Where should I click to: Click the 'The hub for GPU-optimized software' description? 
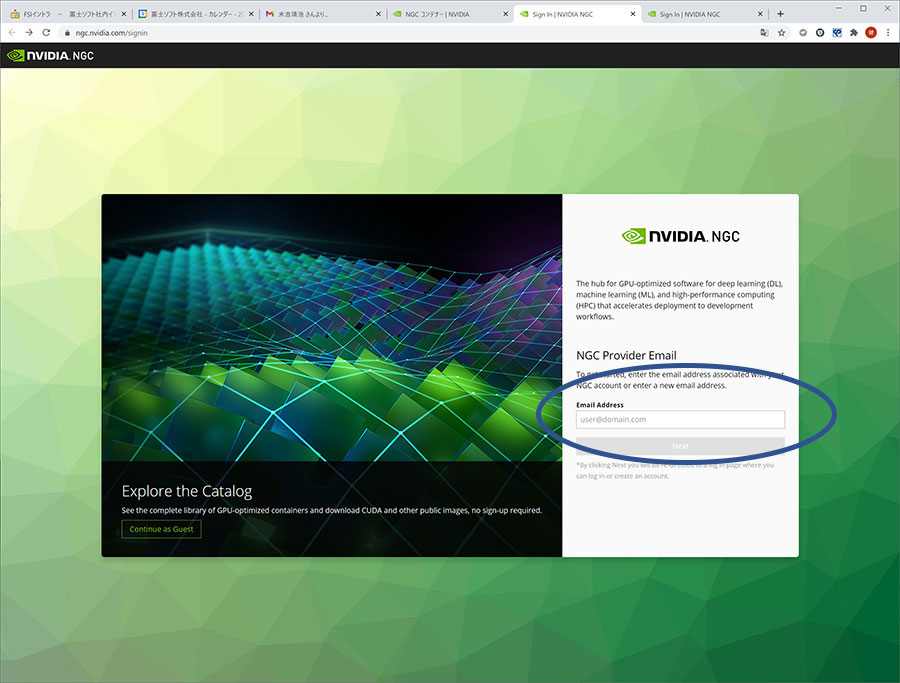pyautogui.click(x=680, y=300)
